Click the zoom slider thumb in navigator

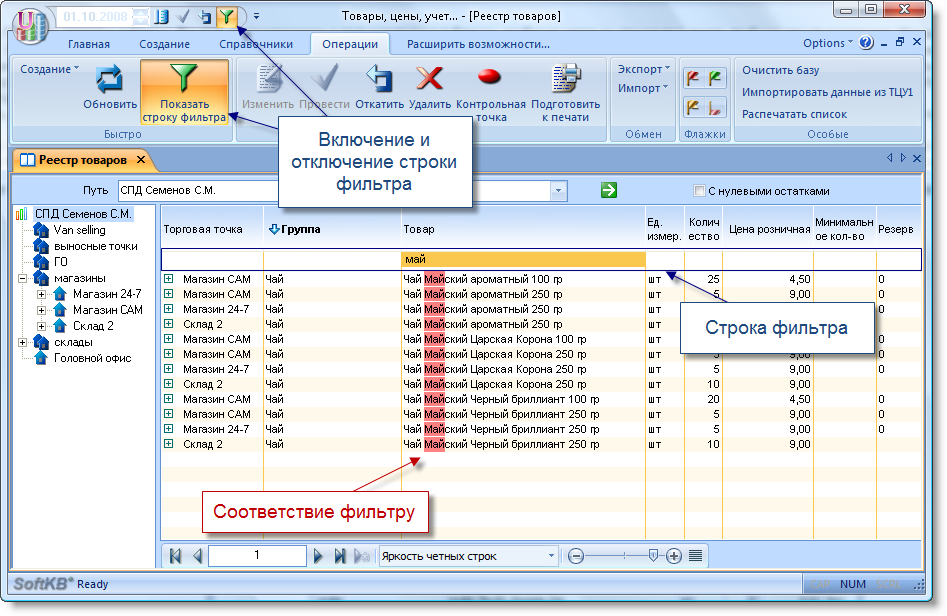point(653,554)
